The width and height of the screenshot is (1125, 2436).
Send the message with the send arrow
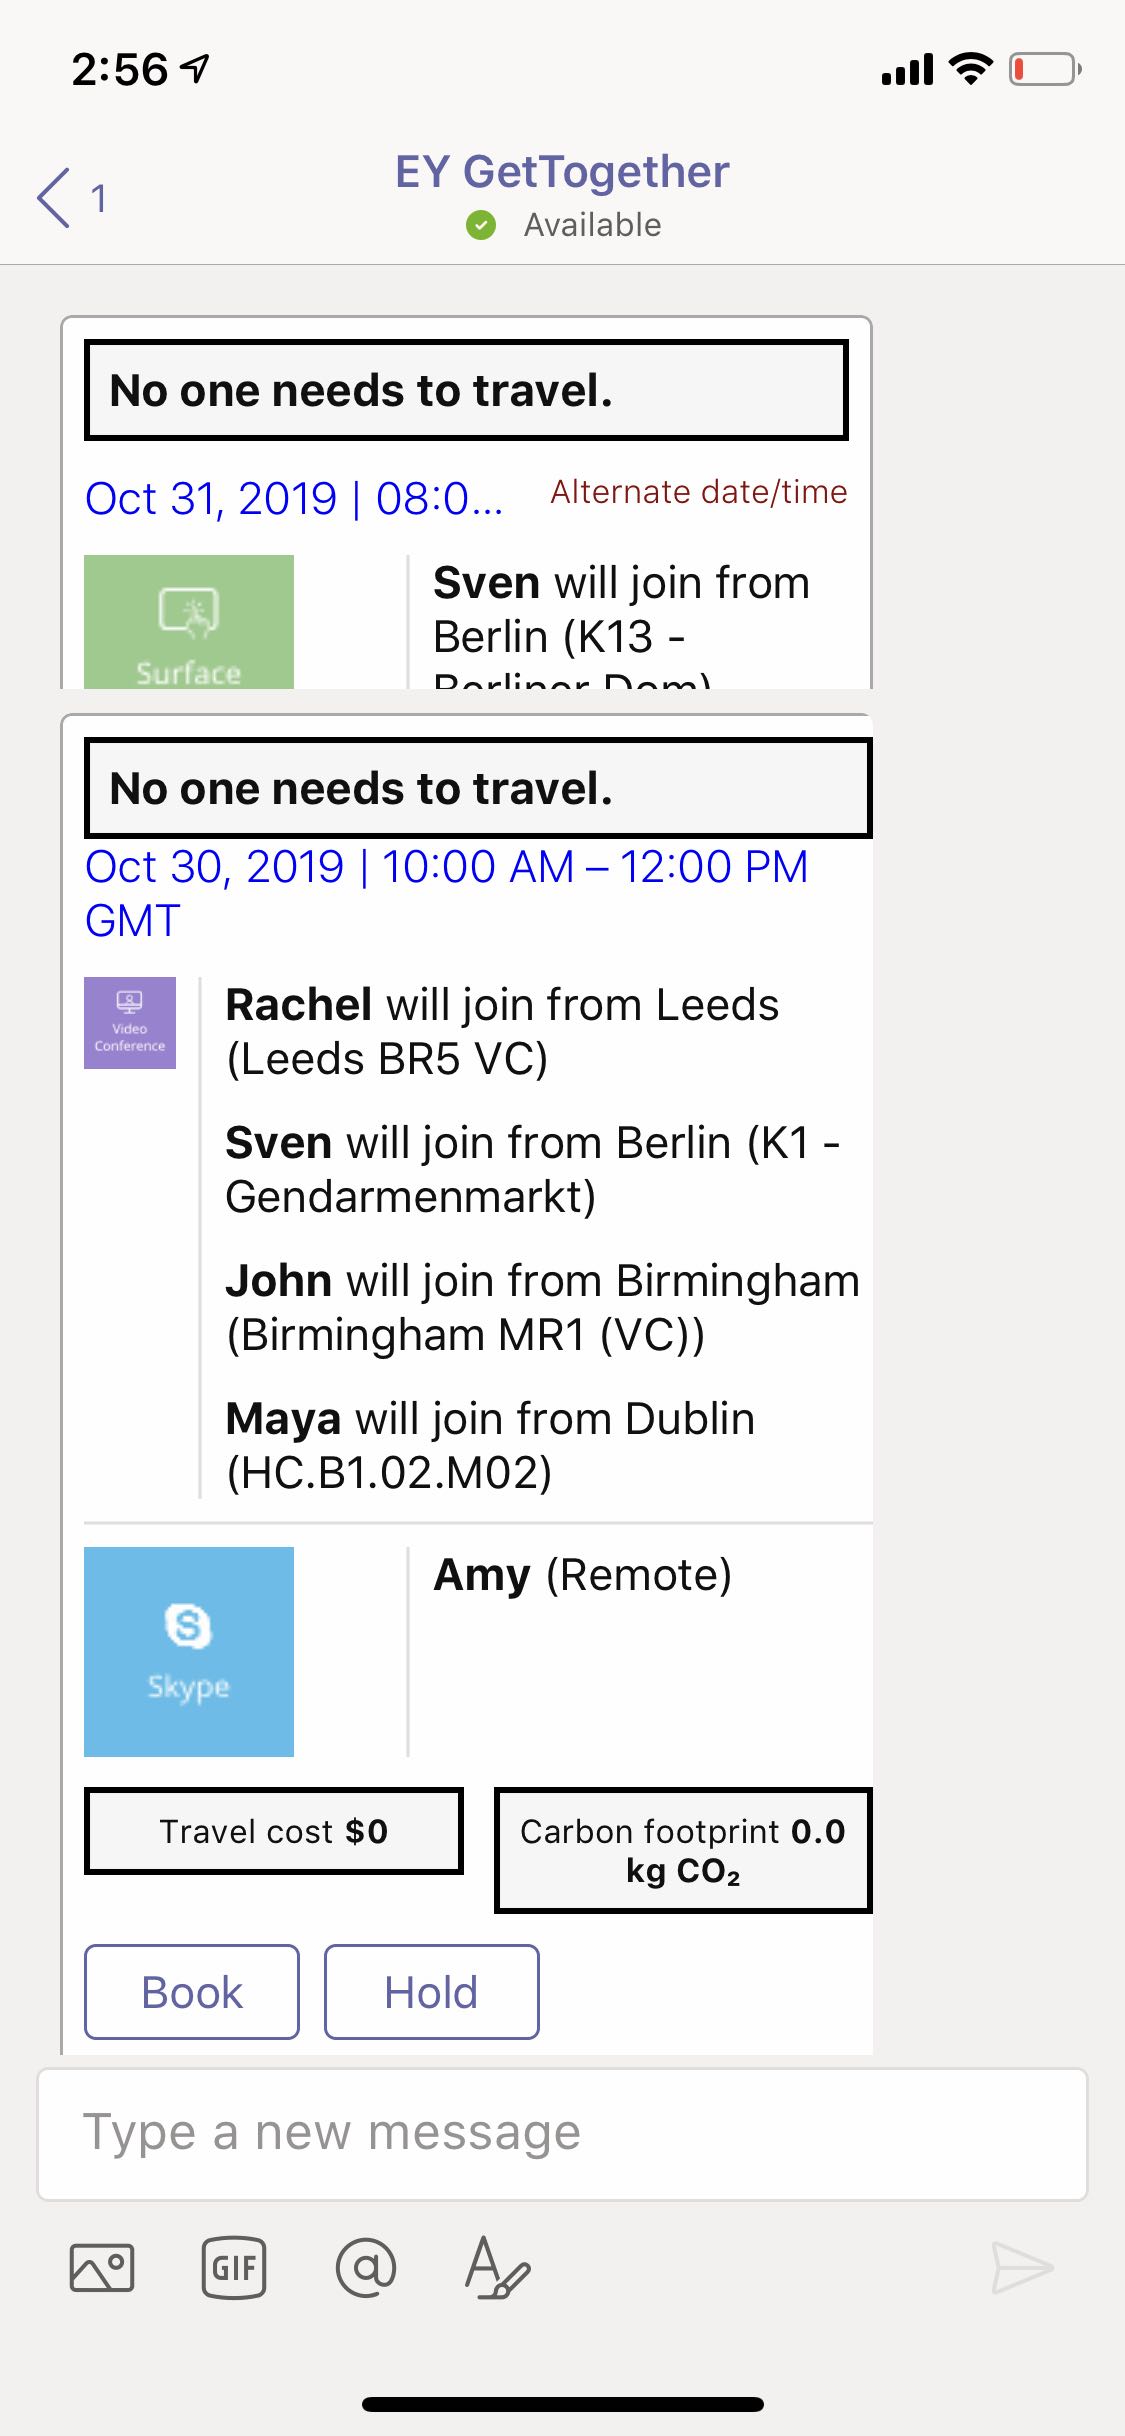(x=1022, y=2266)
